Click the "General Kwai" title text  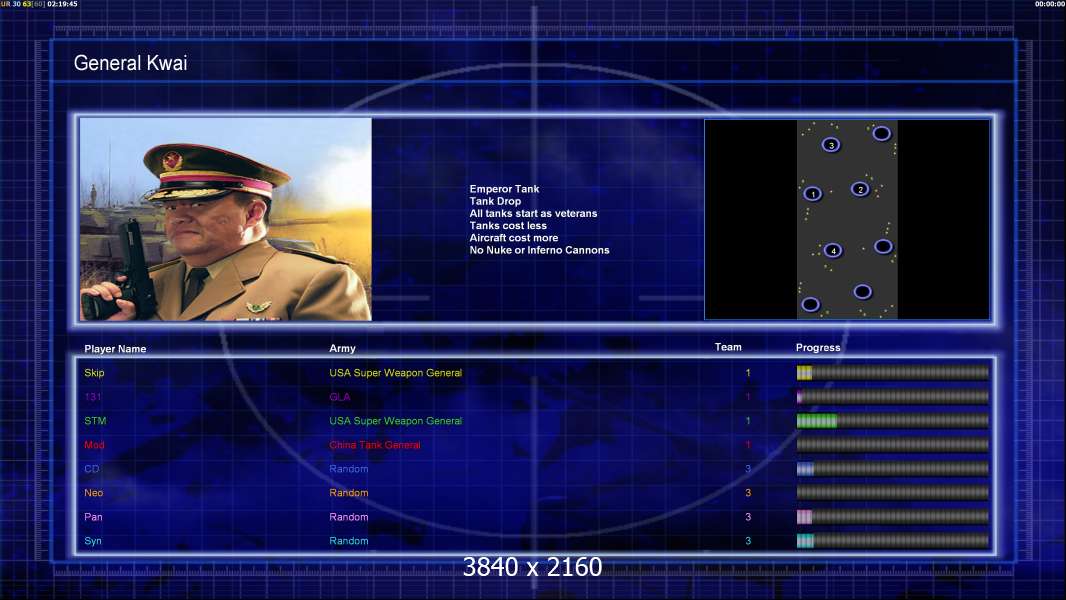pos(131,63)
